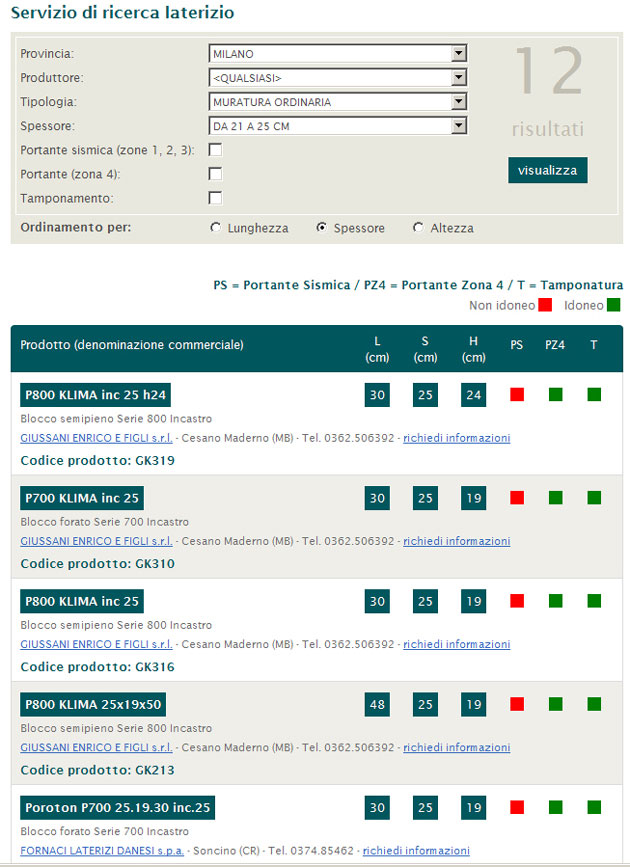
Task: Click the red PS indicator in Poroton P700 row
Action: (x=517, y=807)
